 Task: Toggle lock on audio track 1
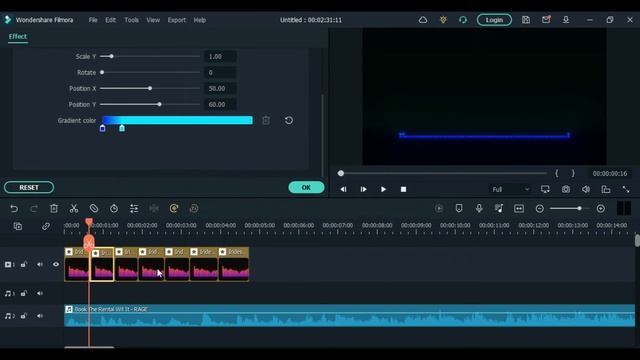[24, 293]
